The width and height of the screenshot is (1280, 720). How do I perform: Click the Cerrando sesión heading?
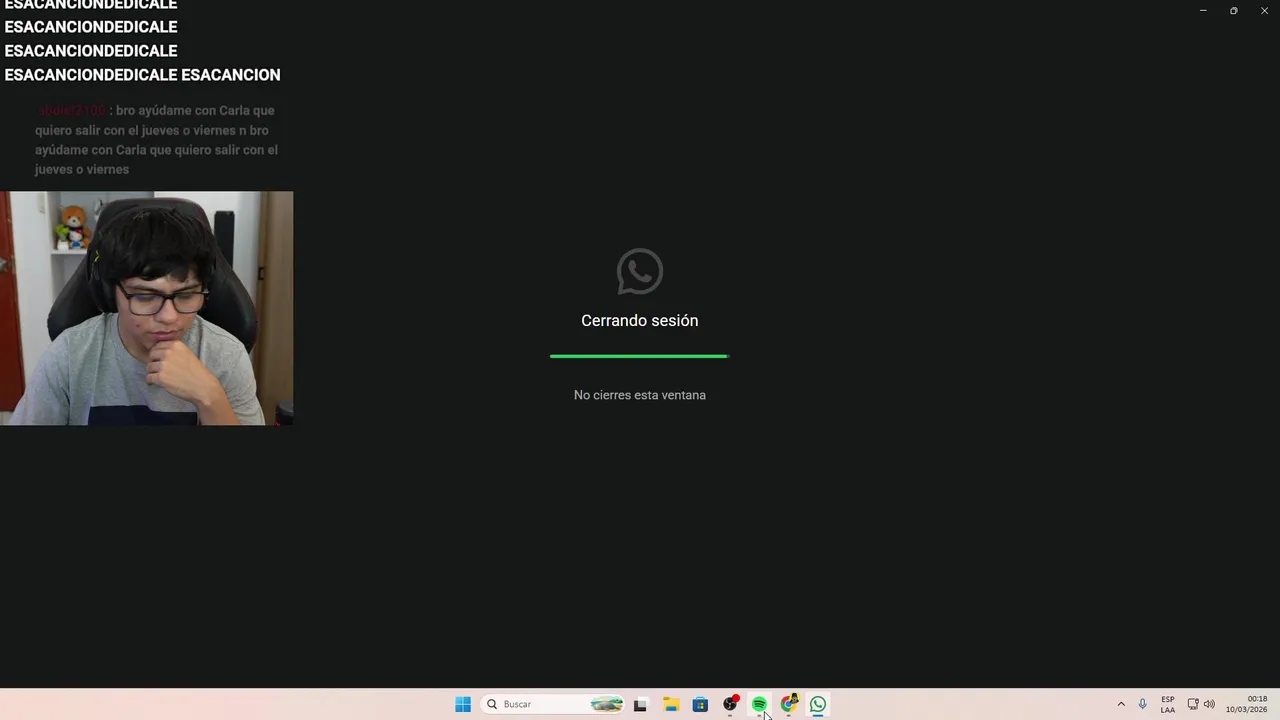pos(640,320)
